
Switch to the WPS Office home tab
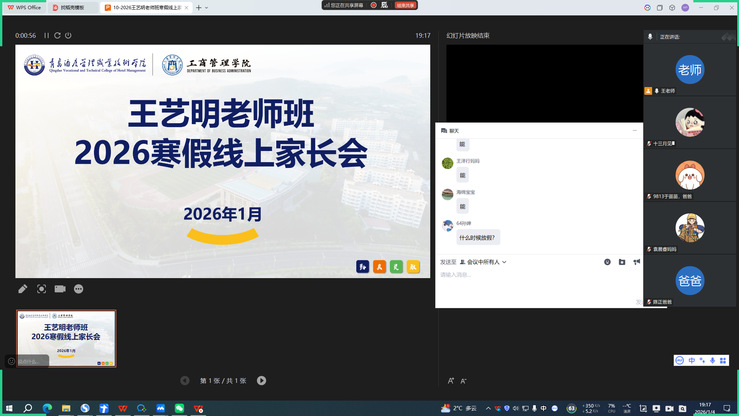(x=23, y=7)
